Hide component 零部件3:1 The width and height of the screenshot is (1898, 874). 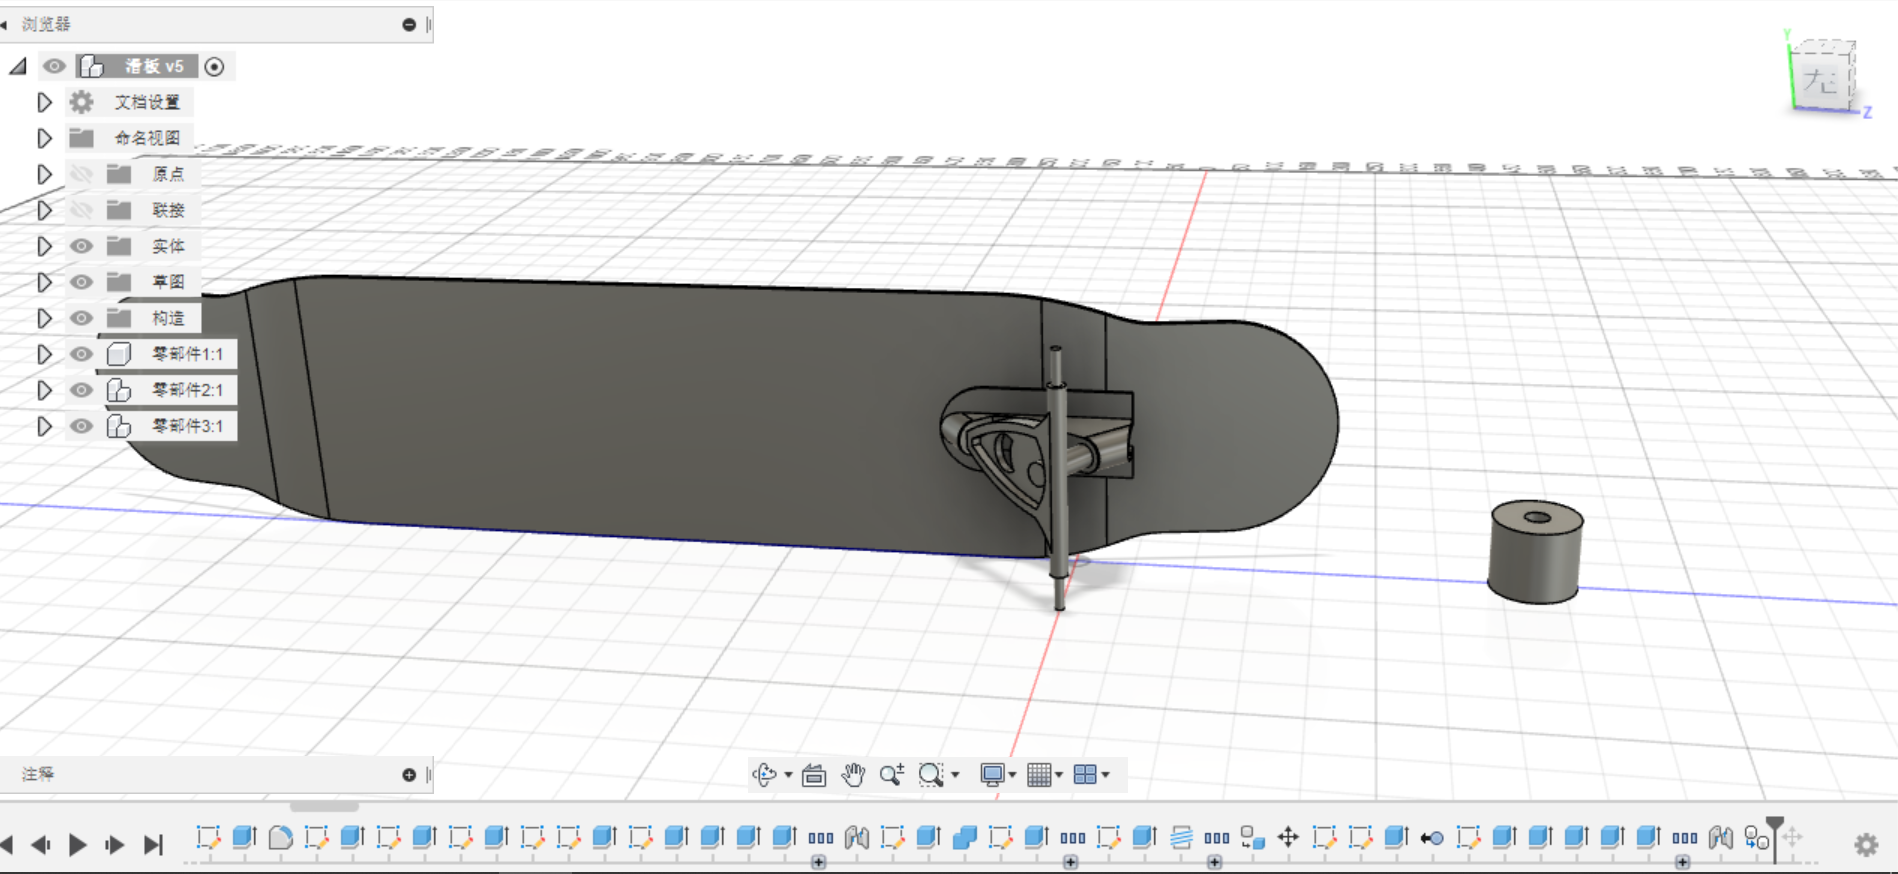click(x=82, y=426)
